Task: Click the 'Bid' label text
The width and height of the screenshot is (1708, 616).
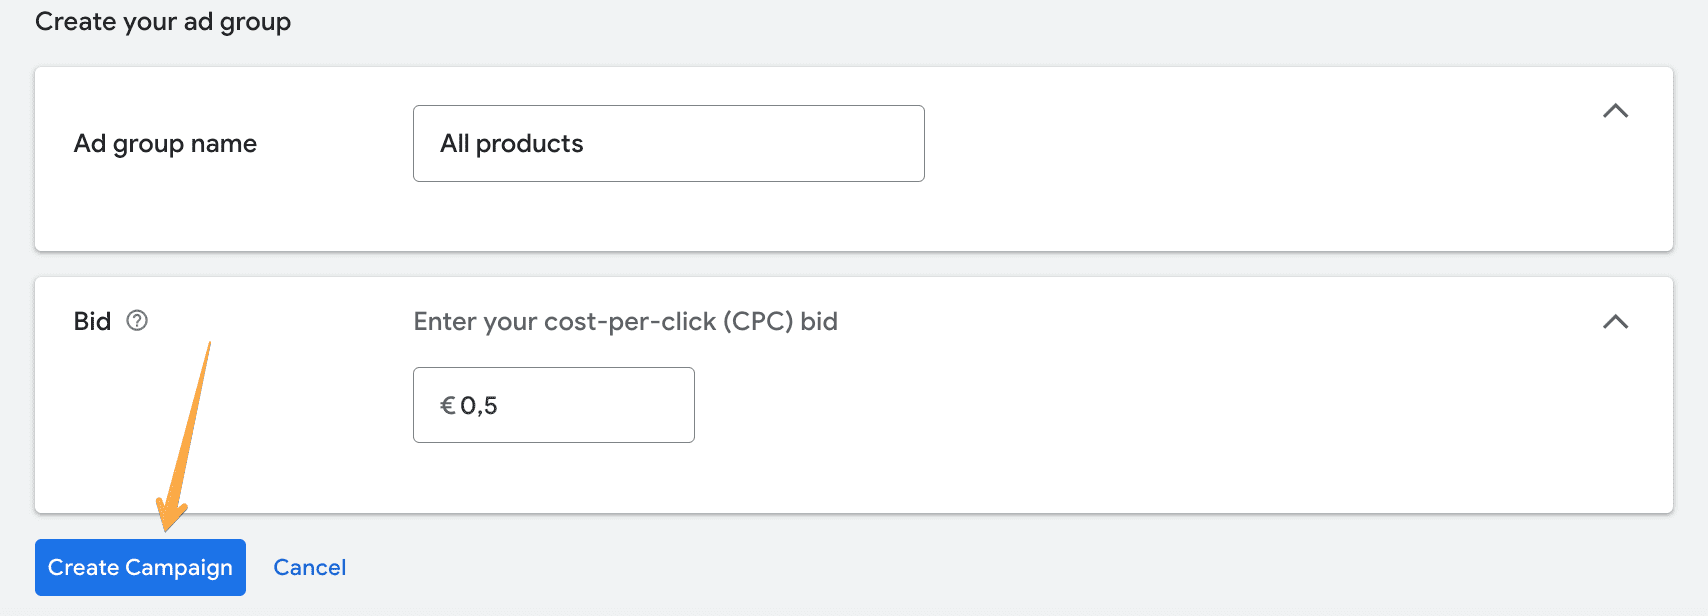Action: [92, 321]
